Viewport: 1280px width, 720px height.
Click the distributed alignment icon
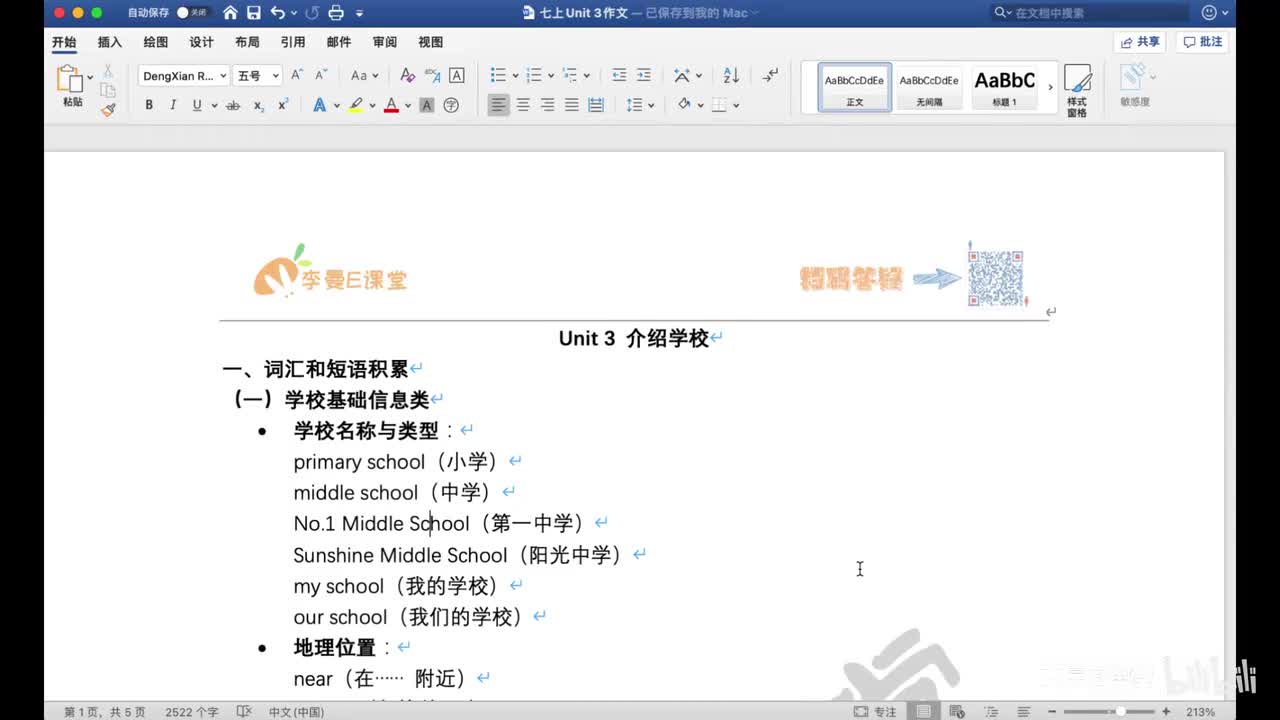click(x=596, y=105)
